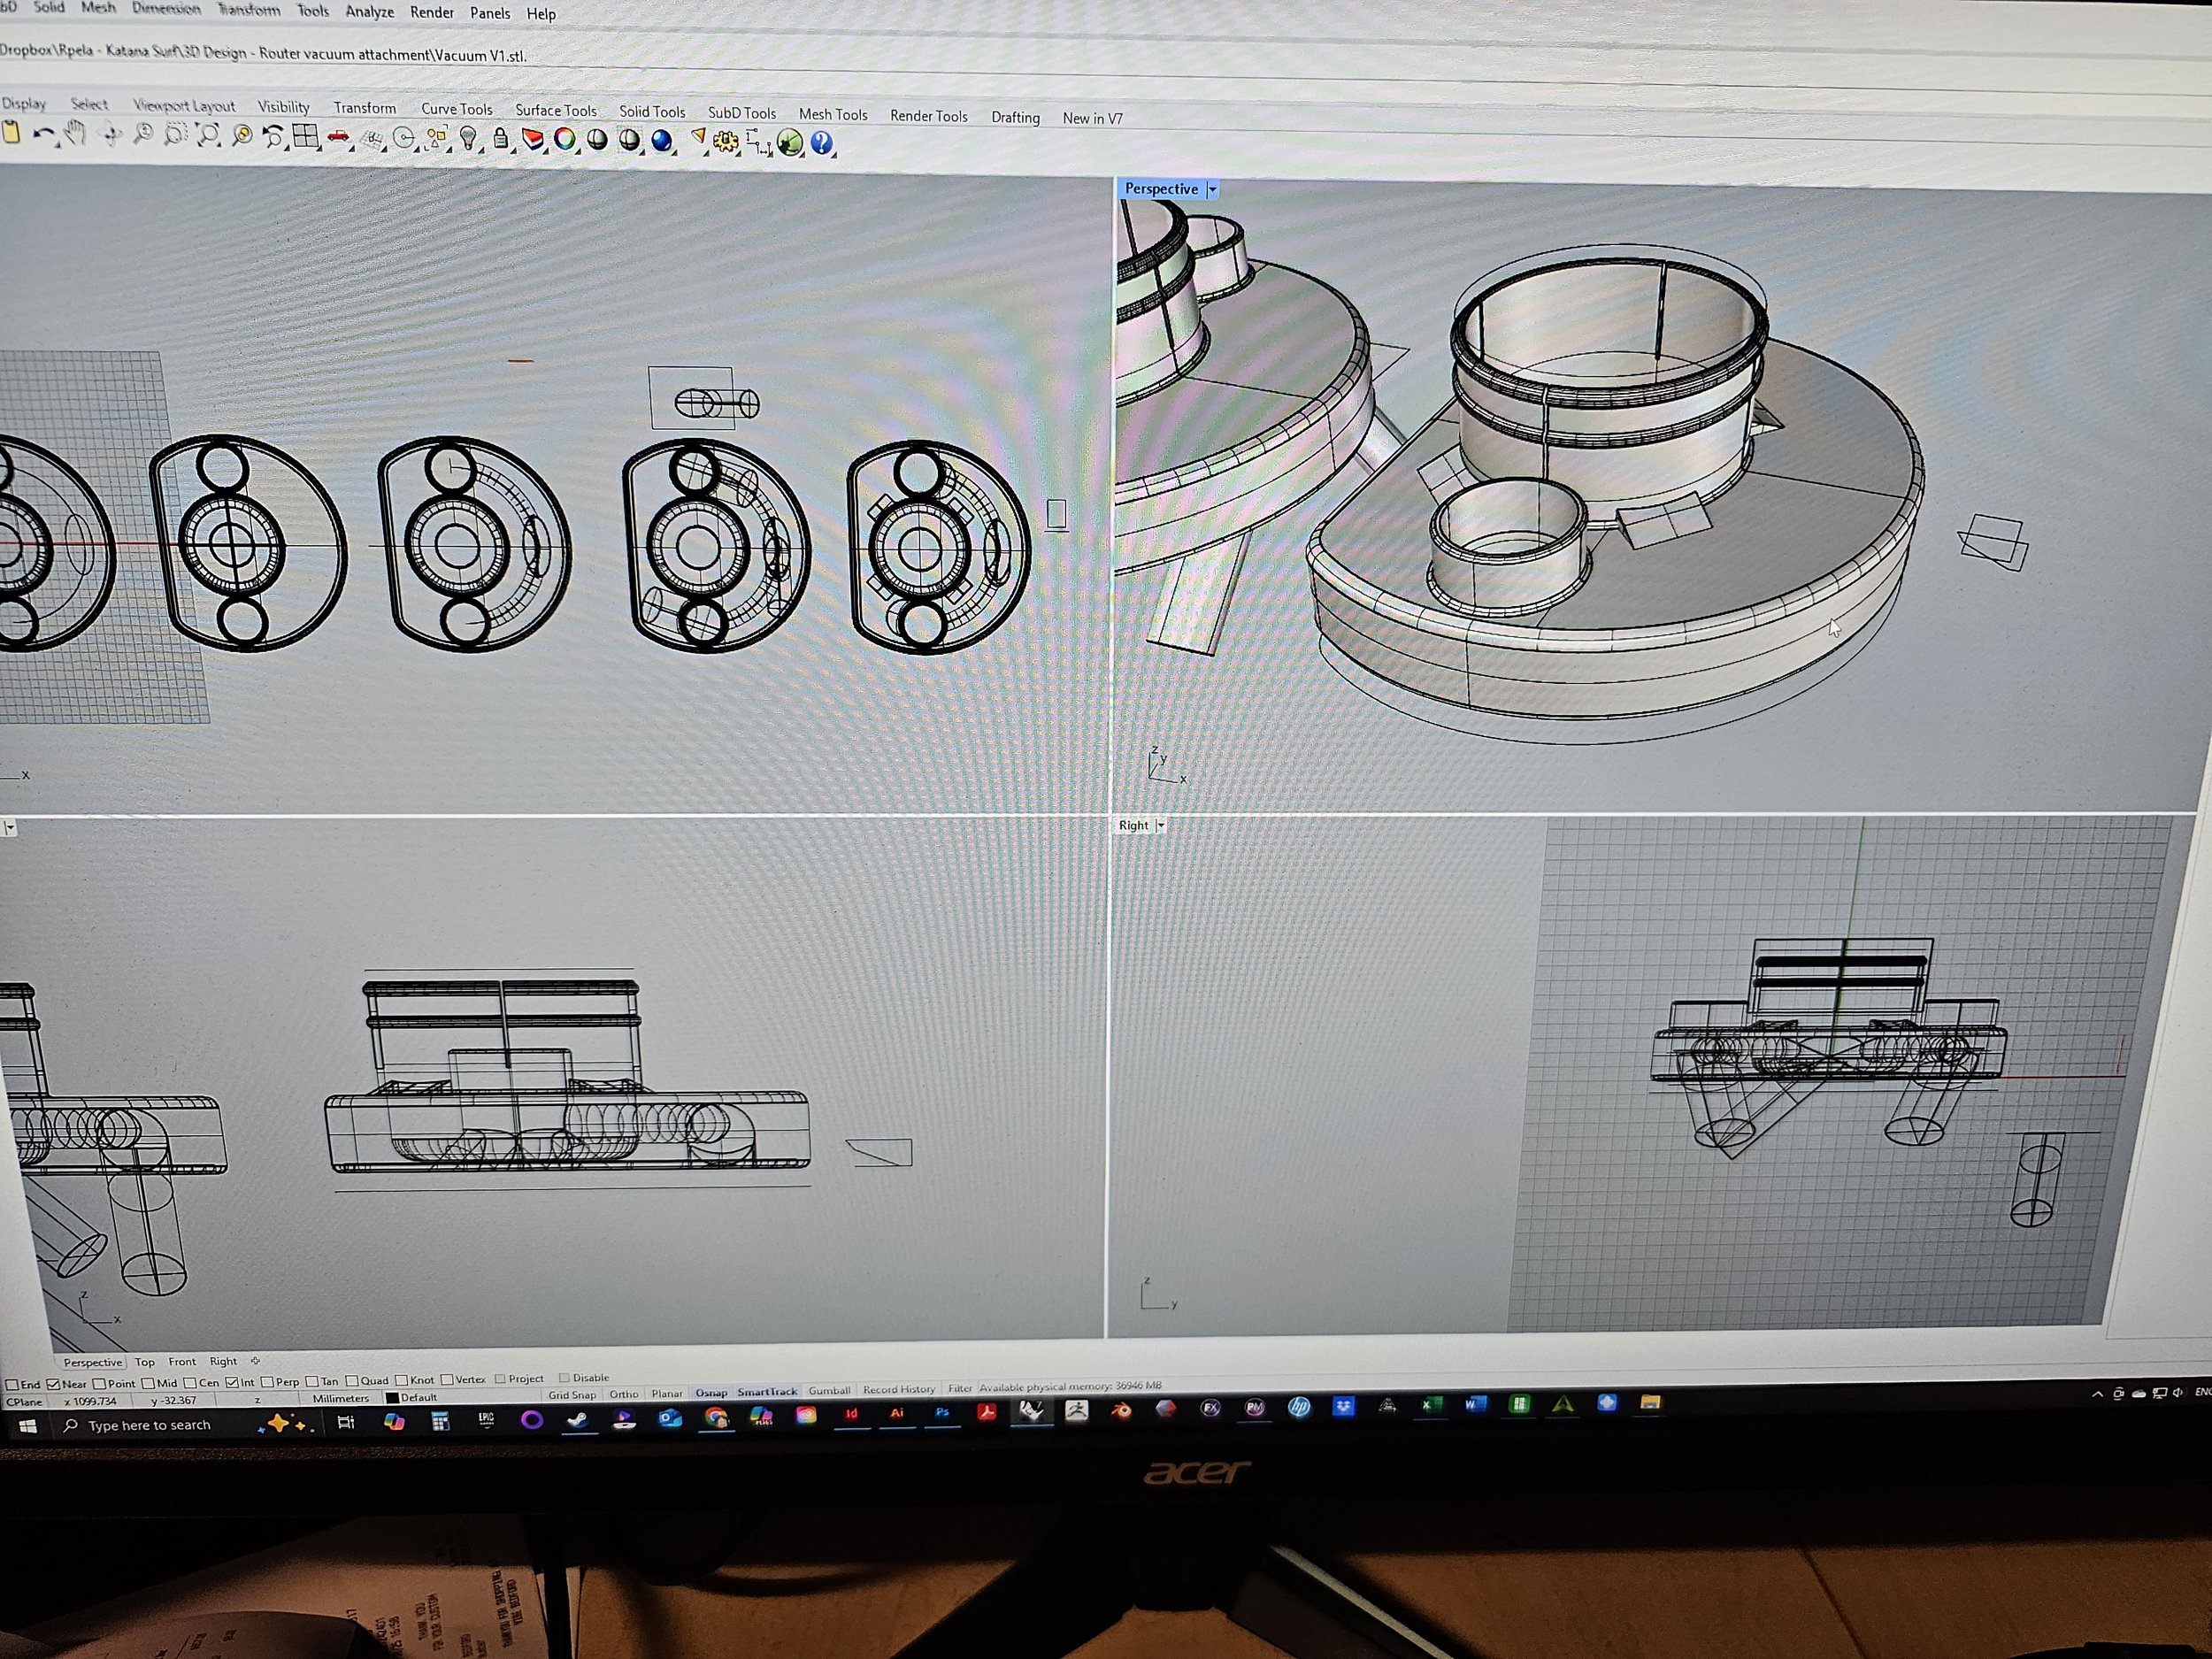Screen dimensions: 2212x1659
Task: Toggle Gumball in the status bar
Action: [829, 1391]
